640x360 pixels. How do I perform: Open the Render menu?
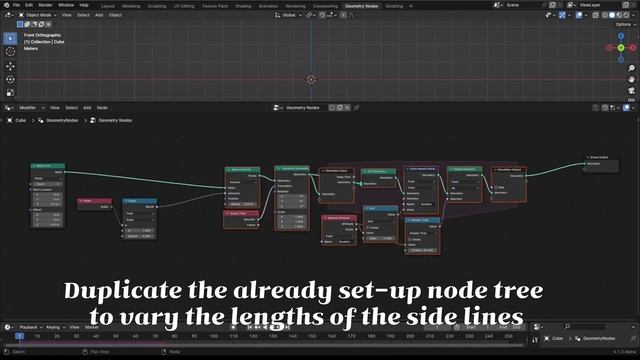[45, 5]
